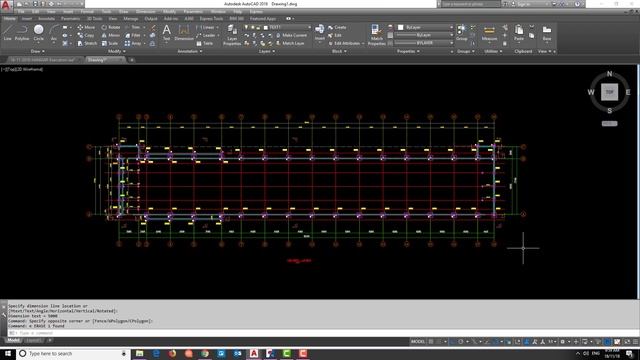Open the notification center in system tray

(x=629, y=353)
